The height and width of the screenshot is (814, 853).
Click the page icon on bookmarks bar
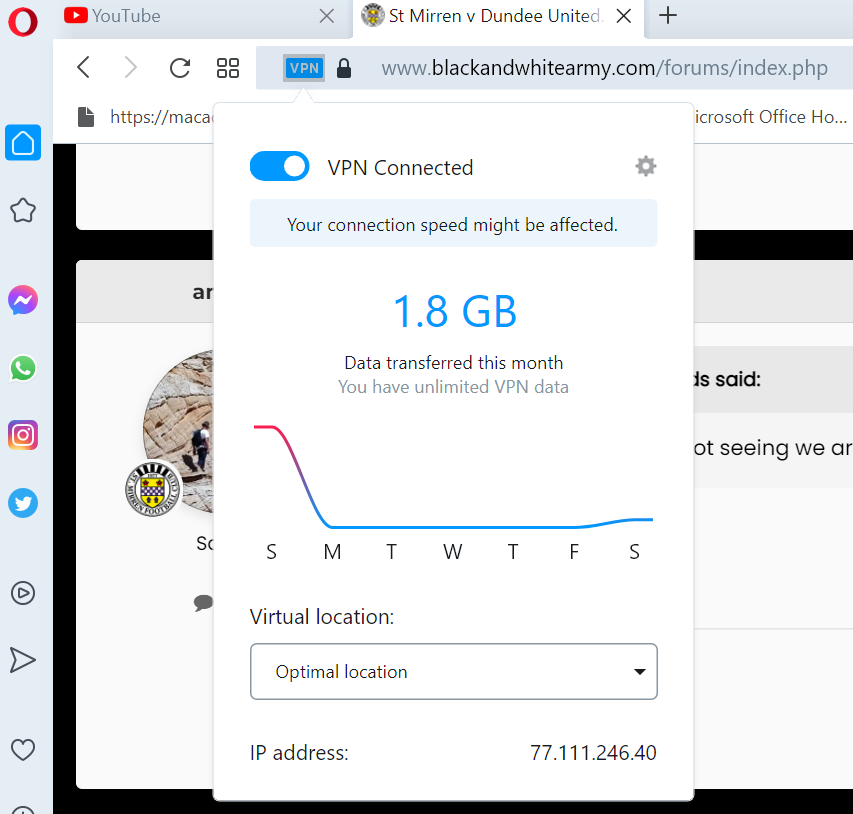coord(86,116)
